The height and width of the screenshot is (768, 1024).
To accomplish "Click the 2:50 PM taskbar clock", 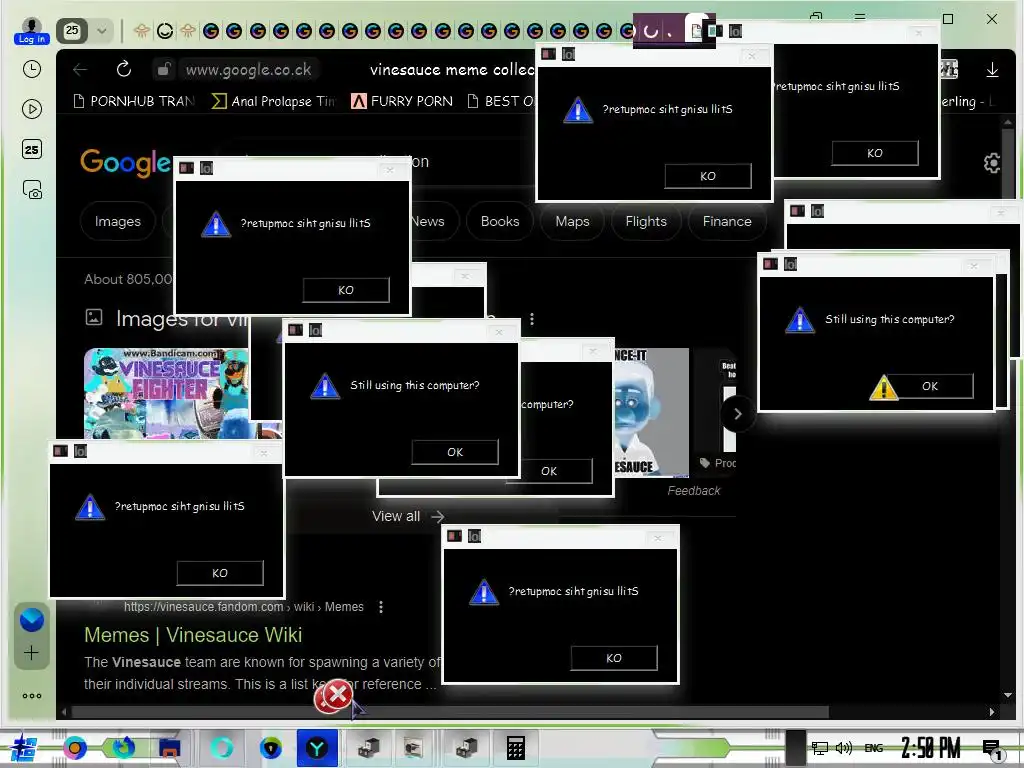I will point(931,748).
